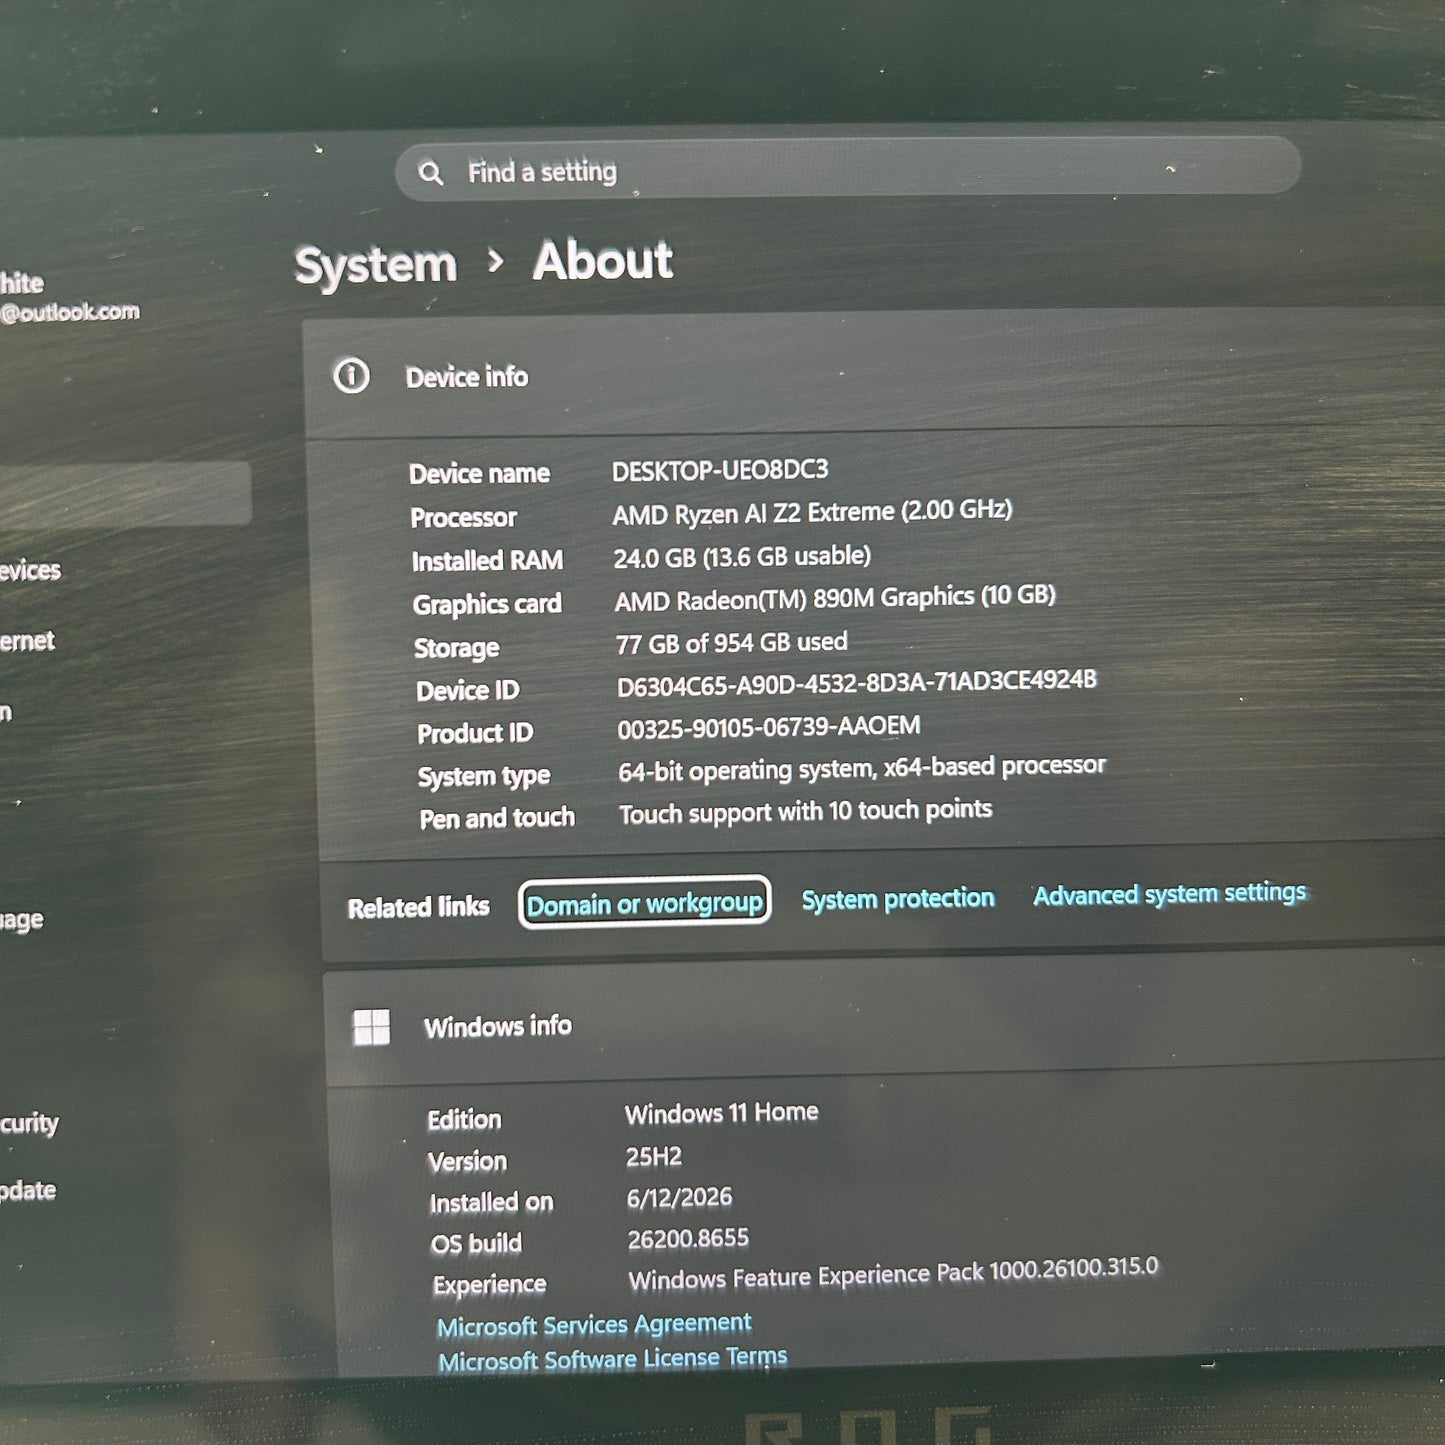Viewport: 1445px width, 1445px height.
Task: Click the Device info circle icon
Action: click(351, 376)
